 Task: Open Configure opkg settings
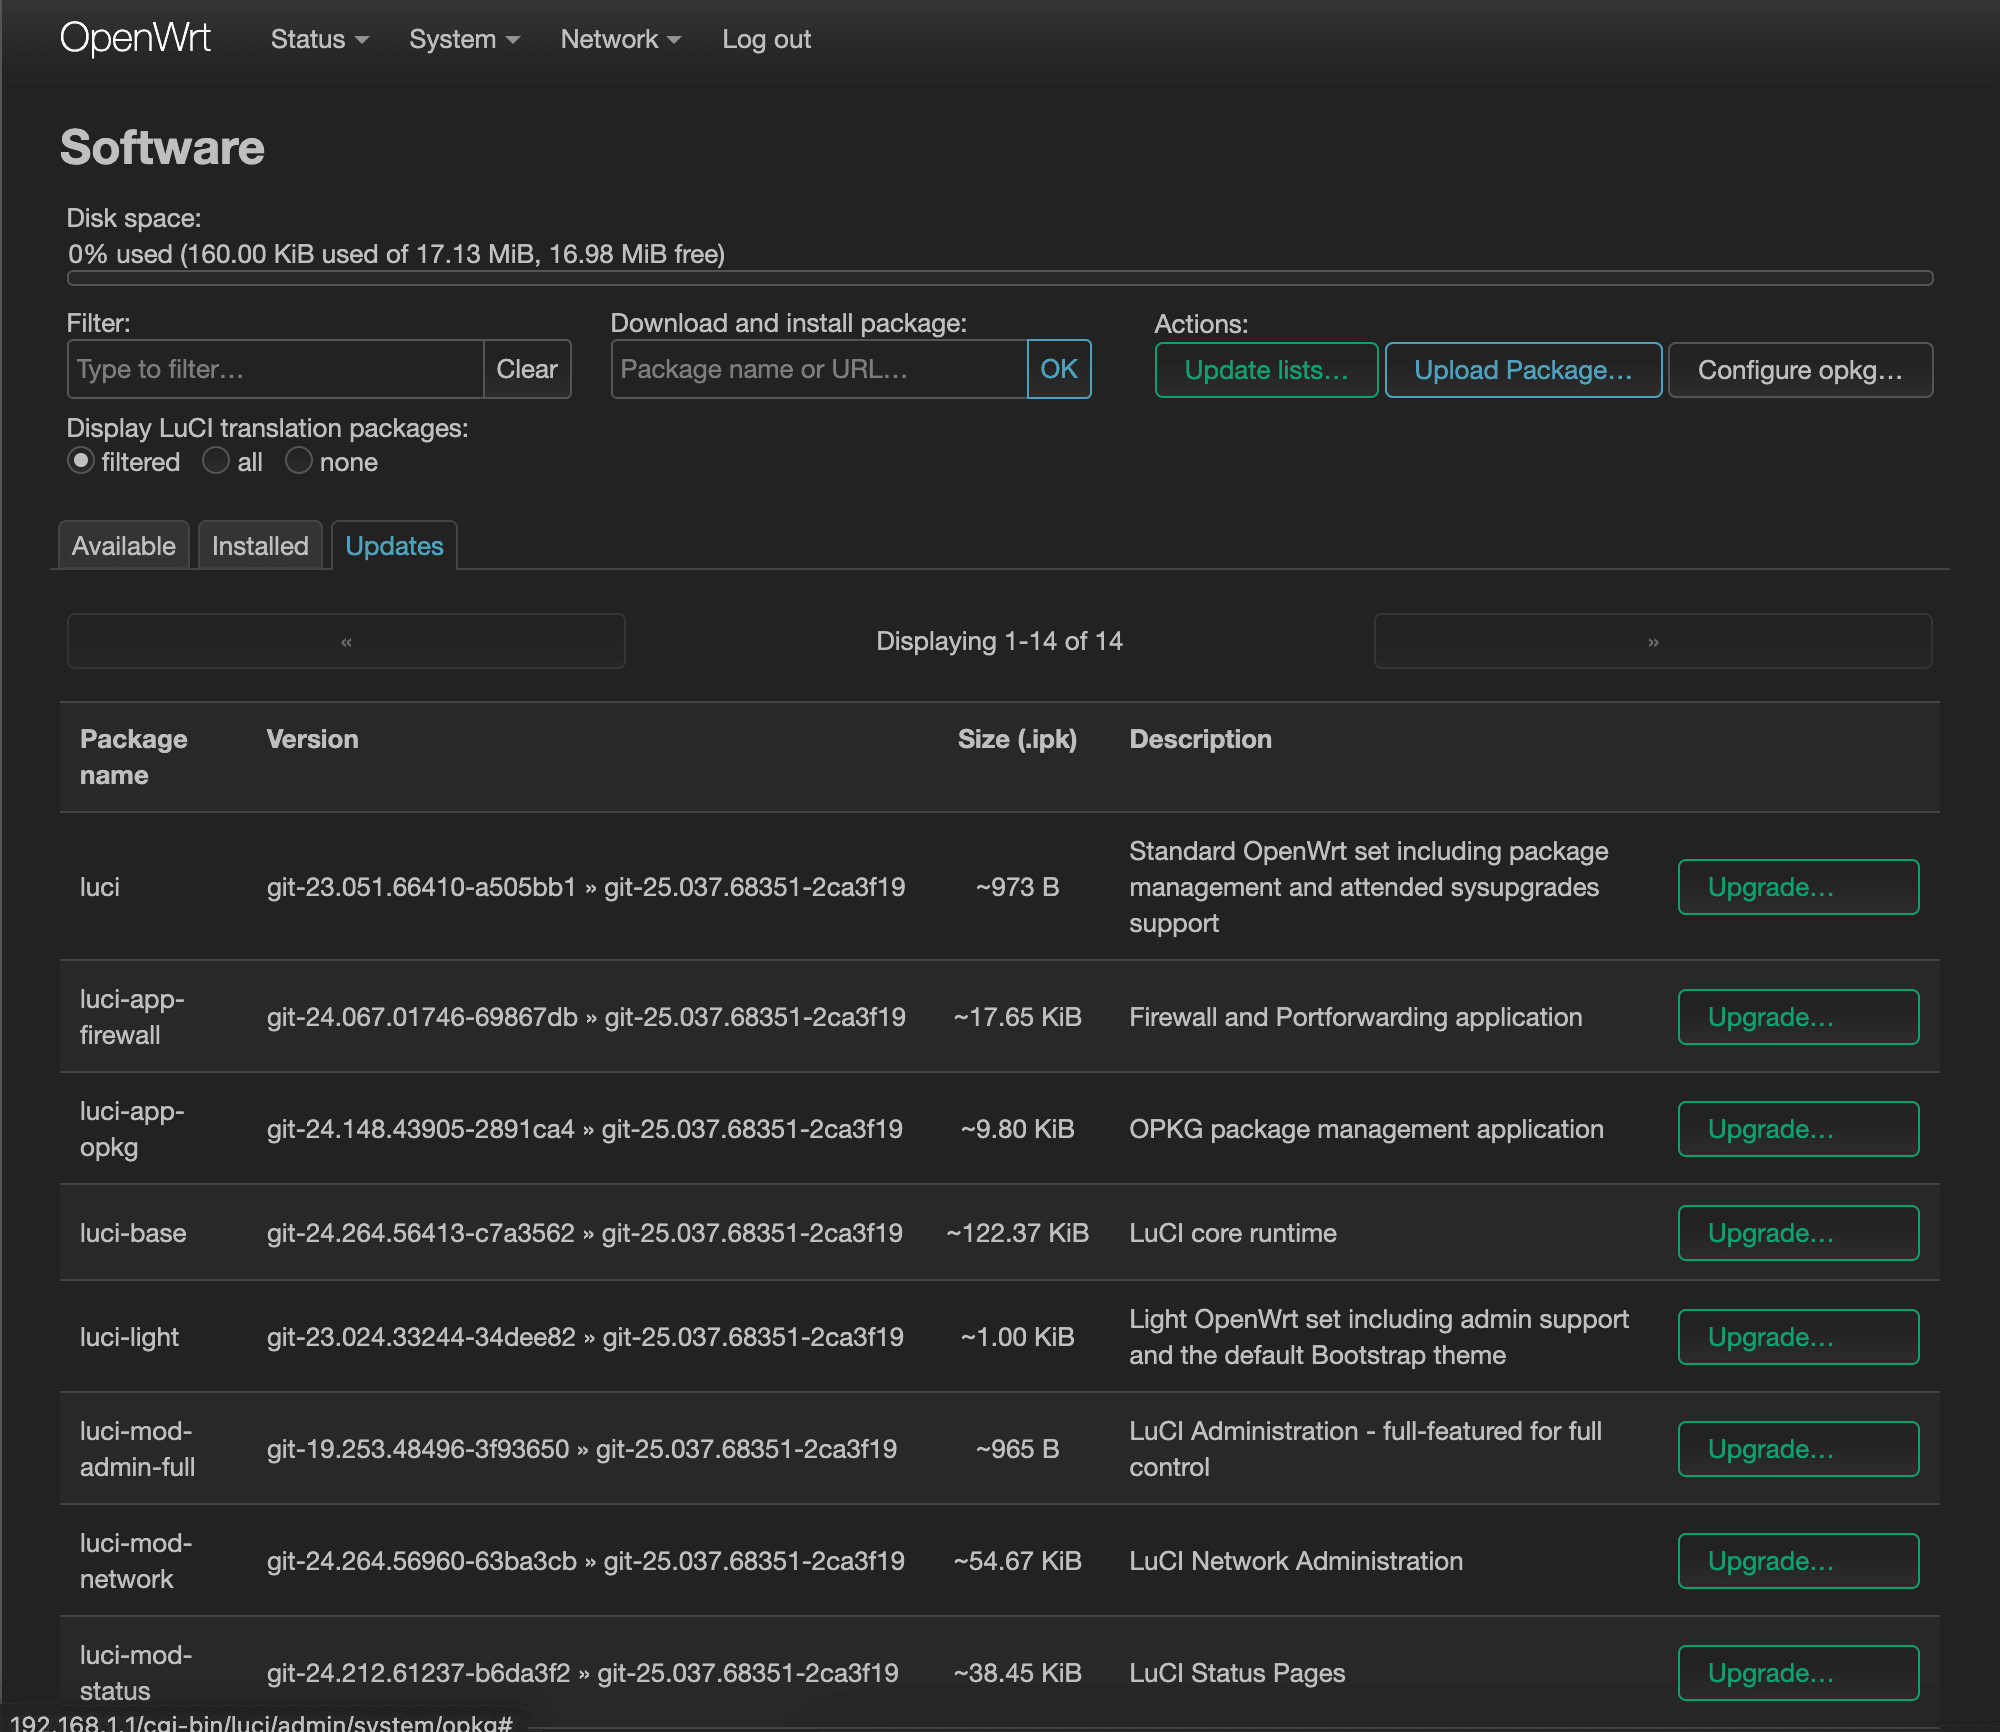click(1800, 370)
